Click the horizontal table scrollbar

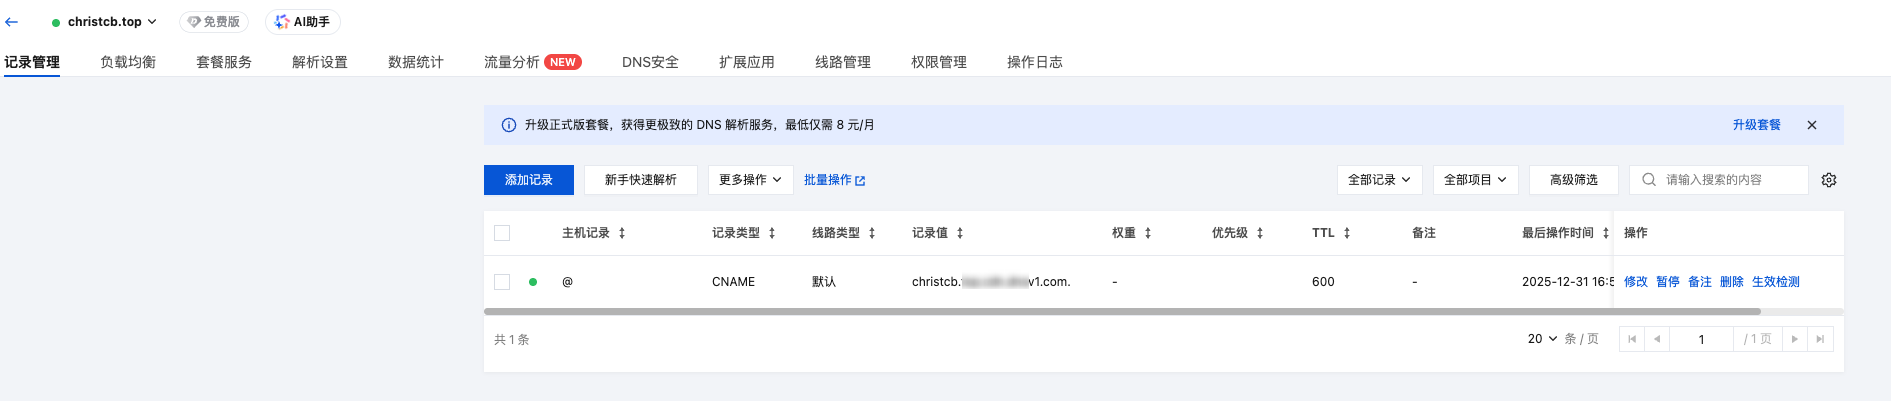[x=1122, y=312]
